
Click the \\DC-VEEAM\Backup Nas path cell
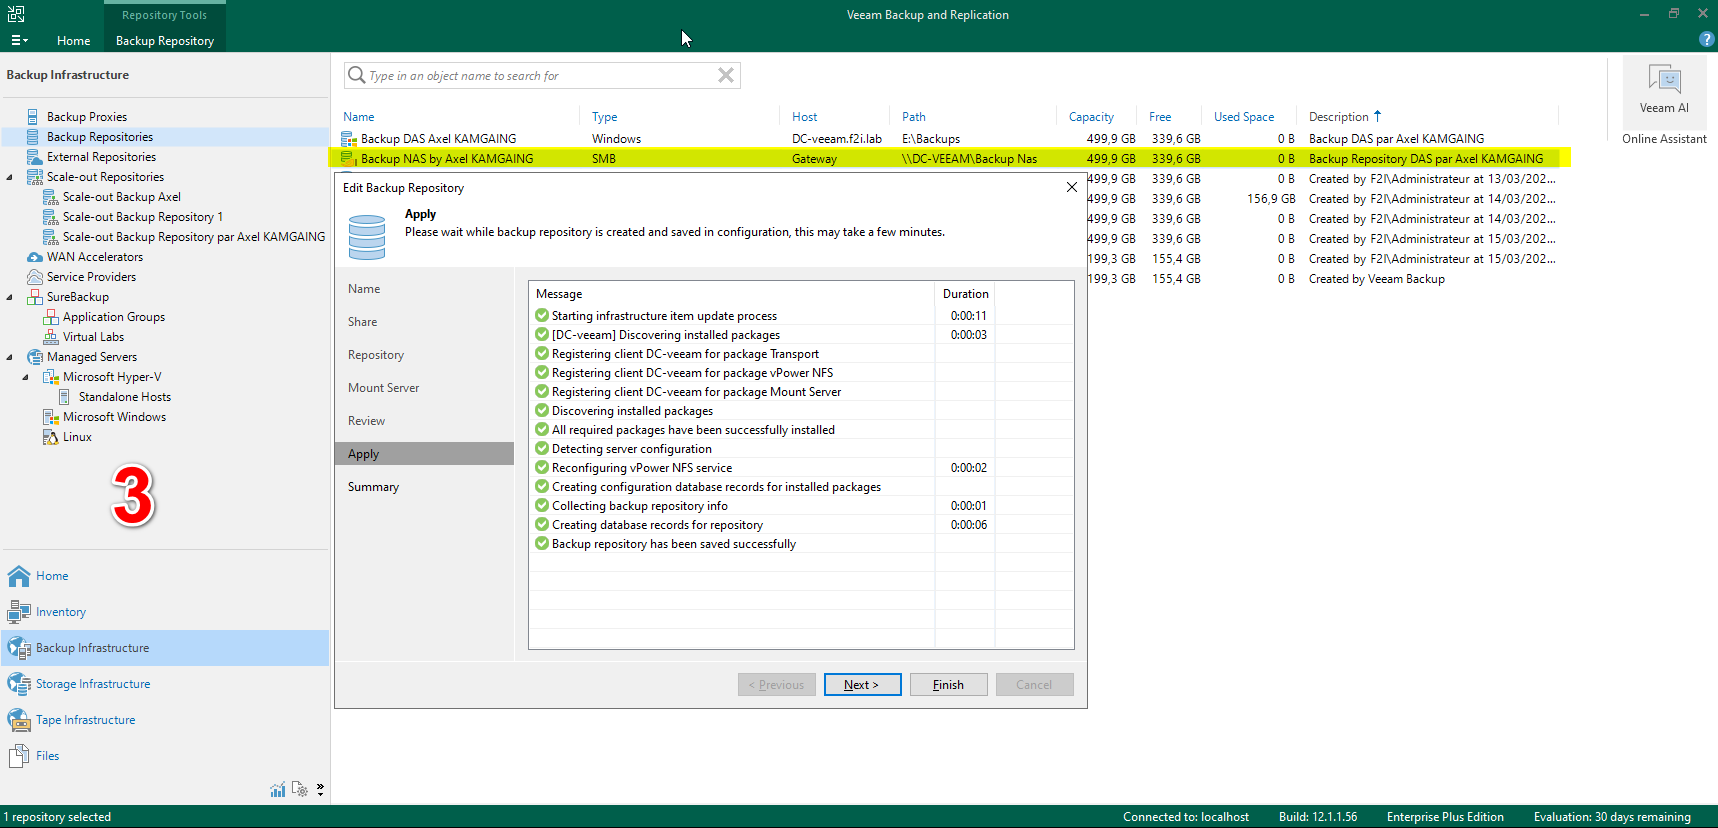[x=969, y=159]
